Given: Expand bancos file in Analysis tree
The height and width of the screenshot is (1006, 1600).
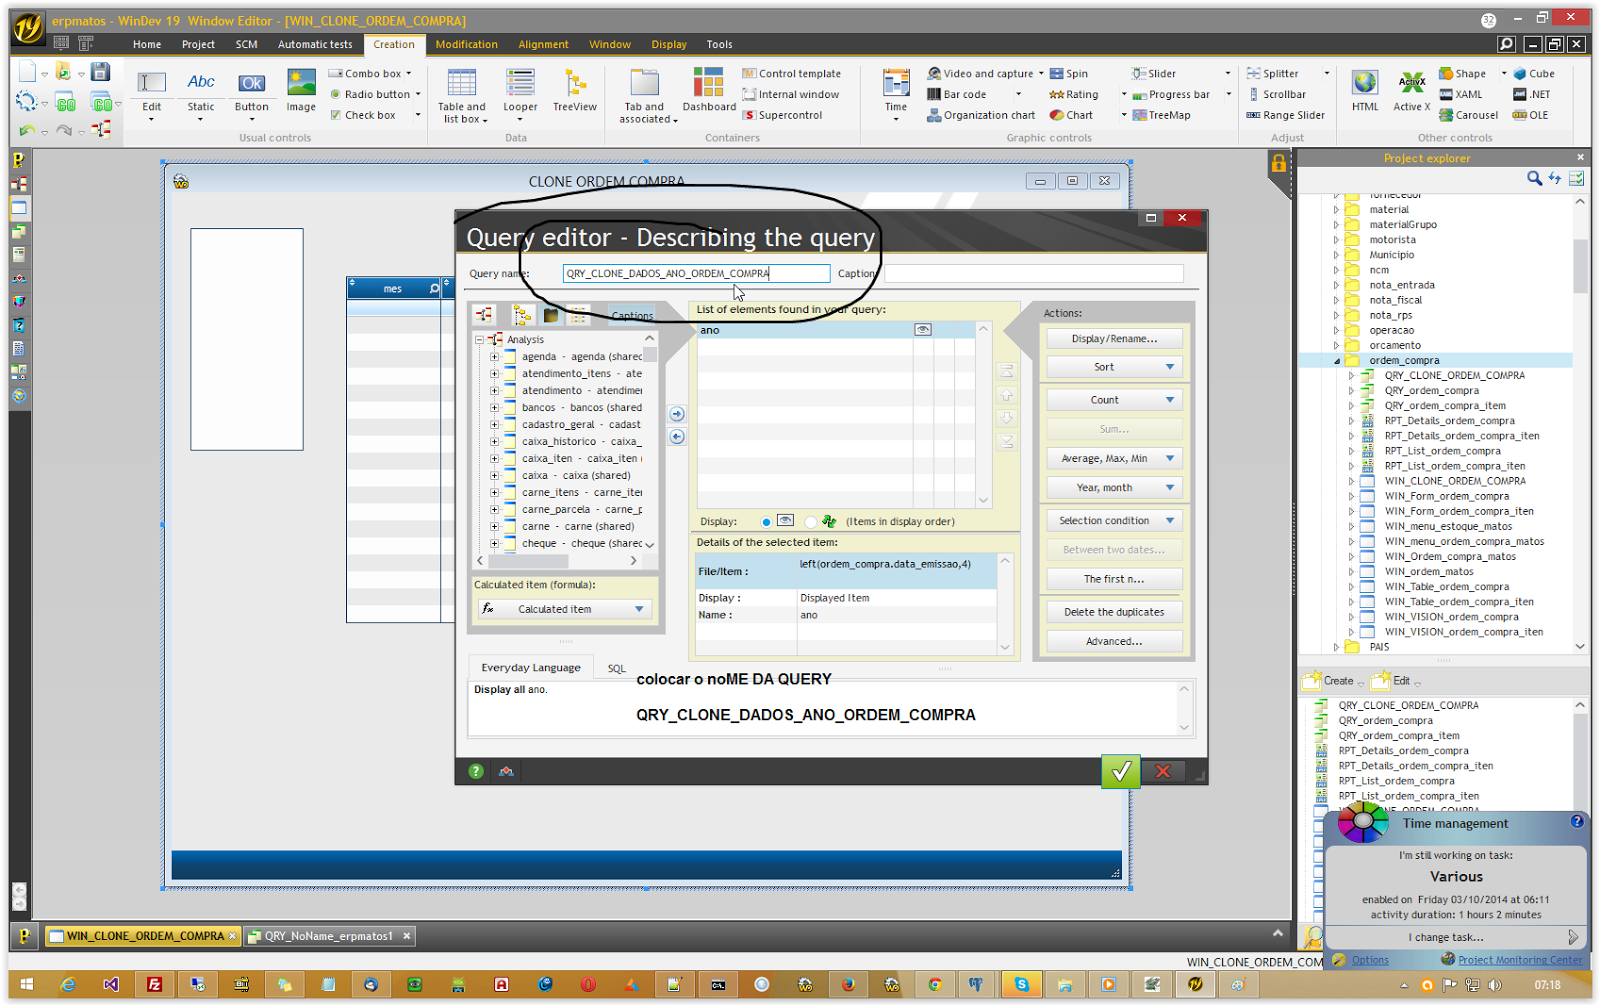Looking at the screenshot, I should click(494, 408).
